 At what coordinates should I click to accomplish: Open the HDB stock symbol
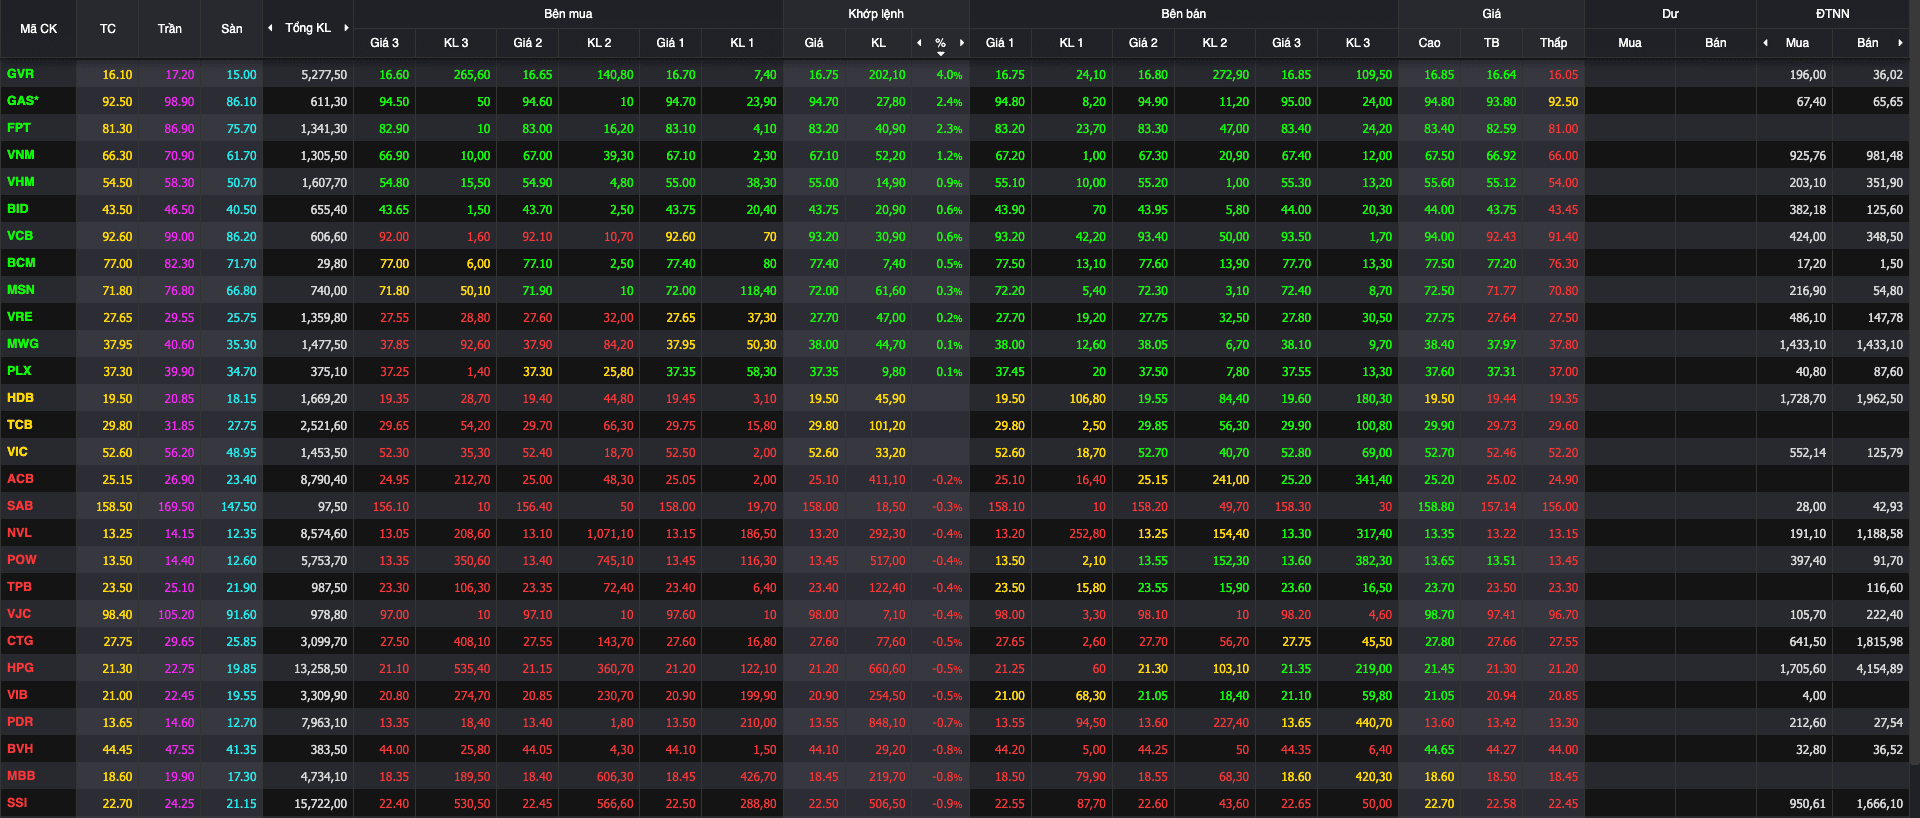point(20,398)
